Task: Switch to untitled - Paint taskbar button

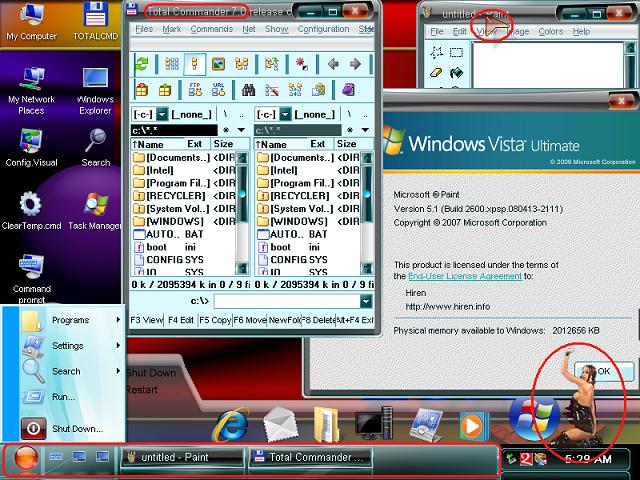Action: (x=183, y=457)
